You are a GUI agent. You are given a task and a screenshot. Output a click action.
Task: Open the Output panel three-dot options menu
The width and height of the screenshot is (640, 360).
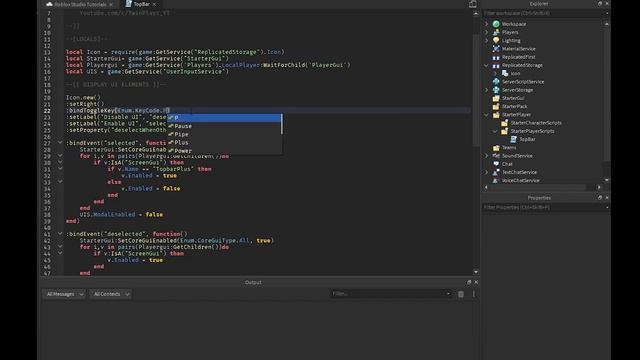point(473,294)
